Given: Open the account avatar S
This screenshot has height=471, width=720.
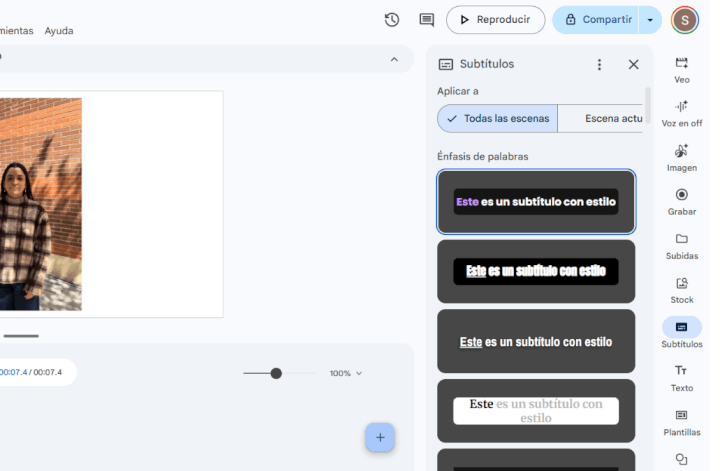Looking at the screenshot, I should [x=685, y=20].
